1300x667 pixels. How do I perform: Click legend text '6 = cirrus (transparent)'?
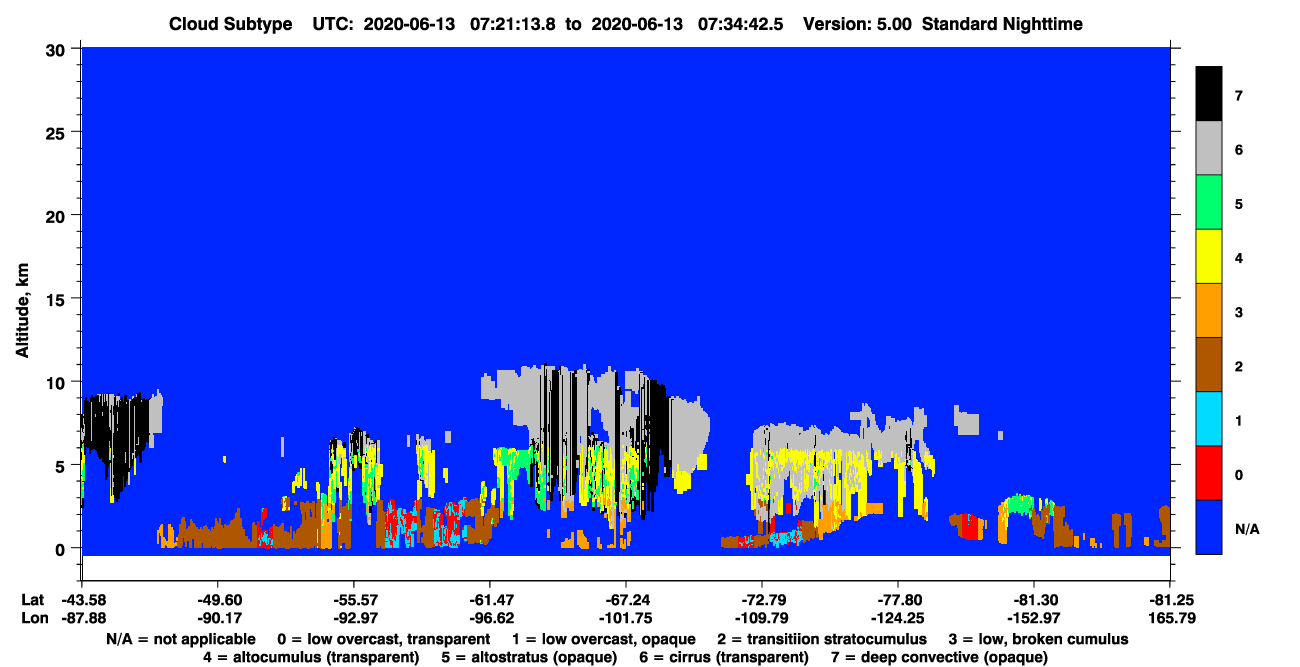coord(724,657)
